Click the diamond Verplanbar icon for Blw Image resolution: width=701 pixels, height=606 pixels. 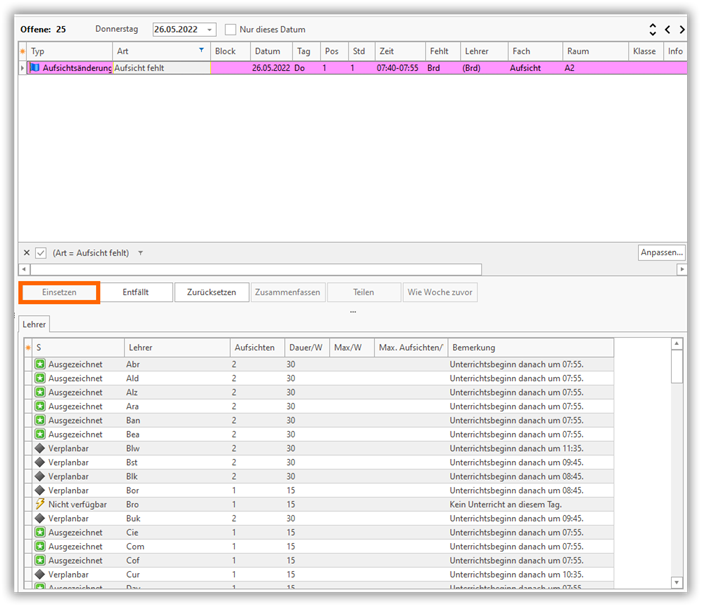40,449
